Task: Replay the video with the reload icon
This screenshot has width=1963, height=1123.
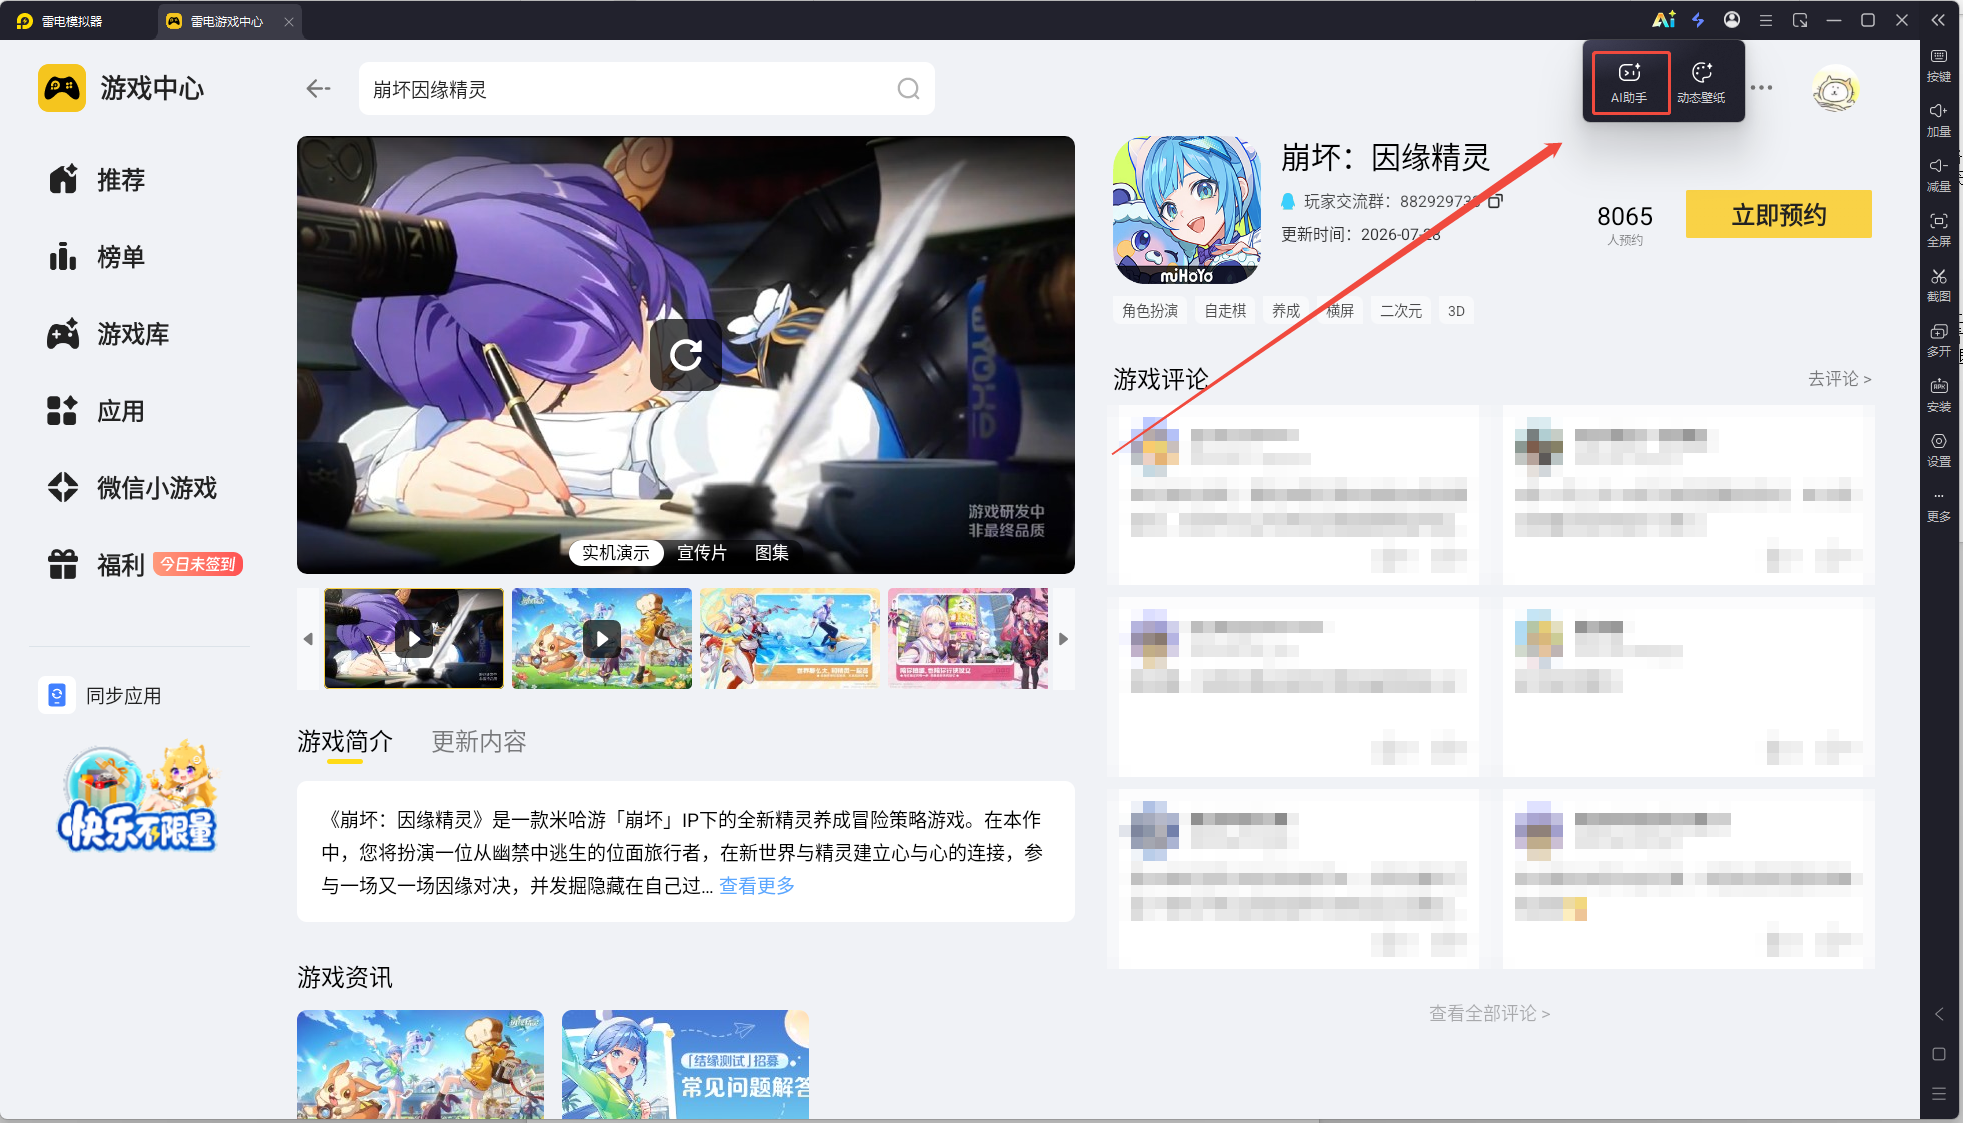Action: coord(686,354)
